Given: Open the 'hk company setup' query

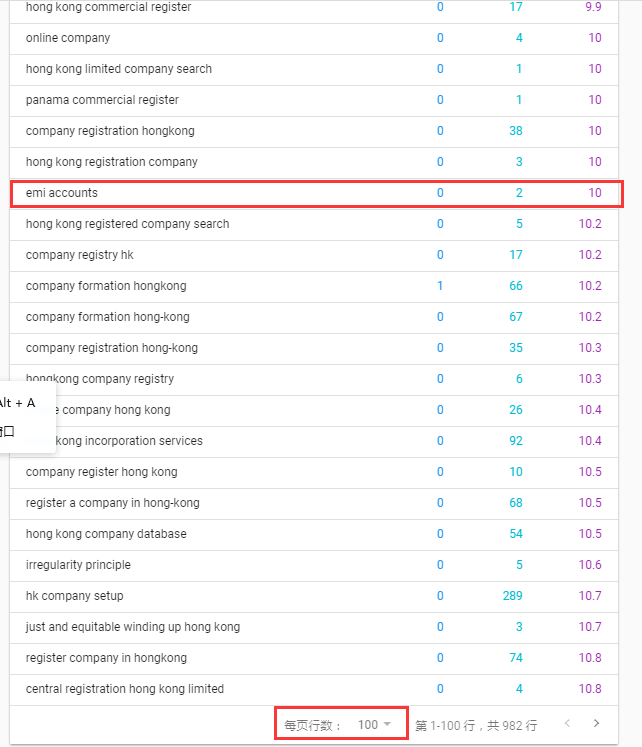Looking at the screenshot, I should [75, 596].
